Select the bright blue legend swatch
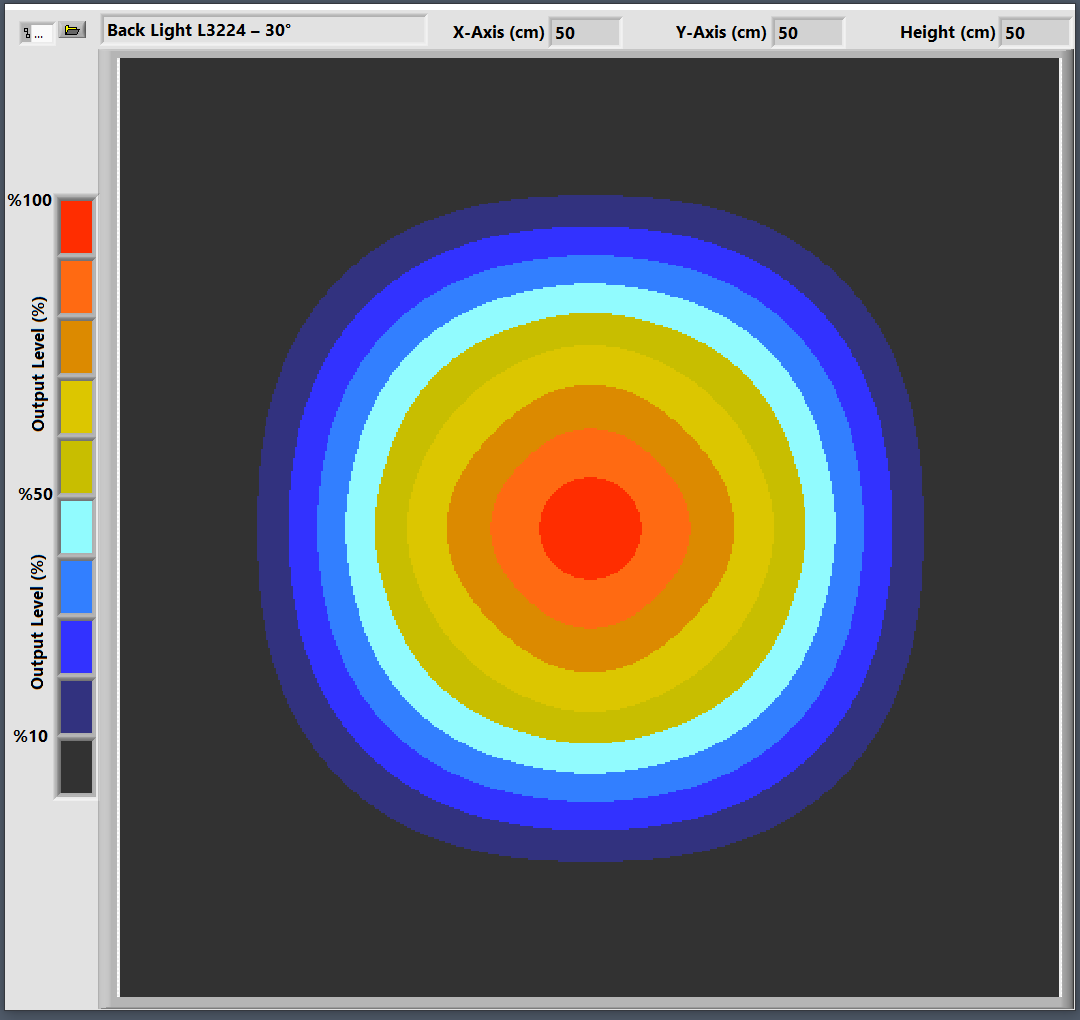 coord(76,647)
